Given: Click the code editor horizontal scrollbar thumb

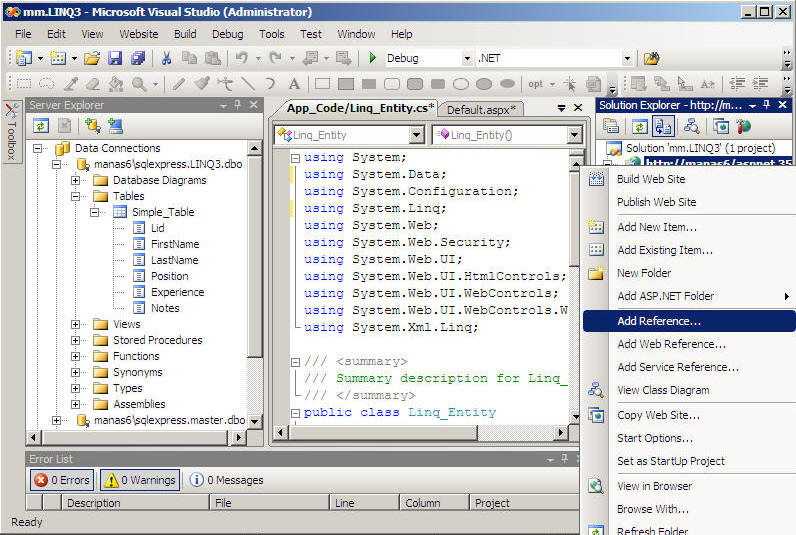Looking at the screenshot, I should [x=384, y=433].
